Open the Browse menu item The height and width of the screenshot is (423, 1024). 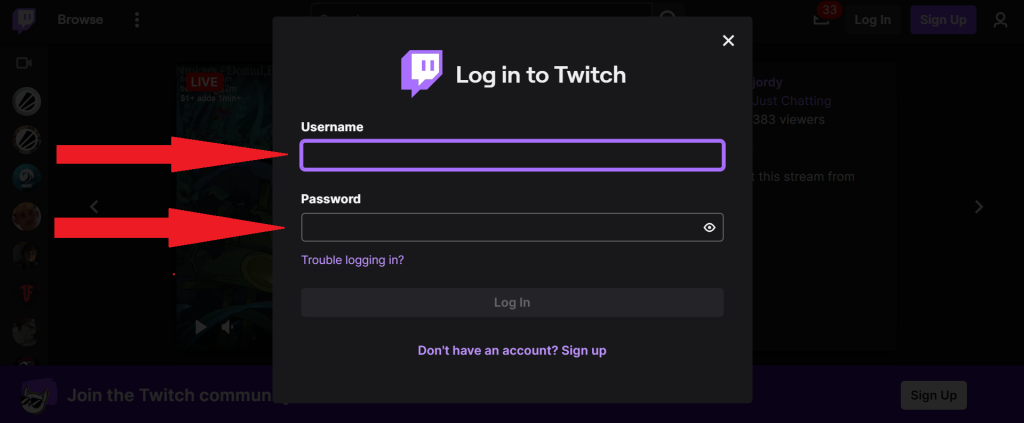tap(80, 20)
